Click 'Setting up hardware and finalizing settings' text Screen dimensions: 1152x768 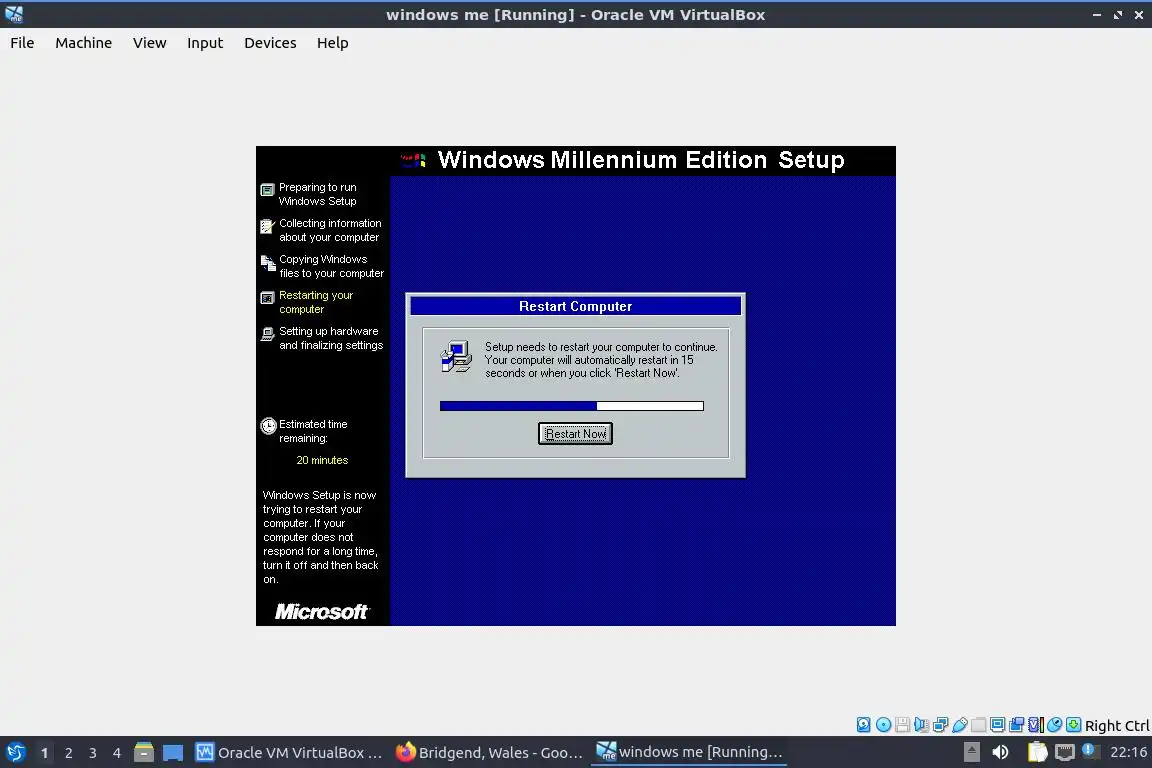[x=331, y=338]
